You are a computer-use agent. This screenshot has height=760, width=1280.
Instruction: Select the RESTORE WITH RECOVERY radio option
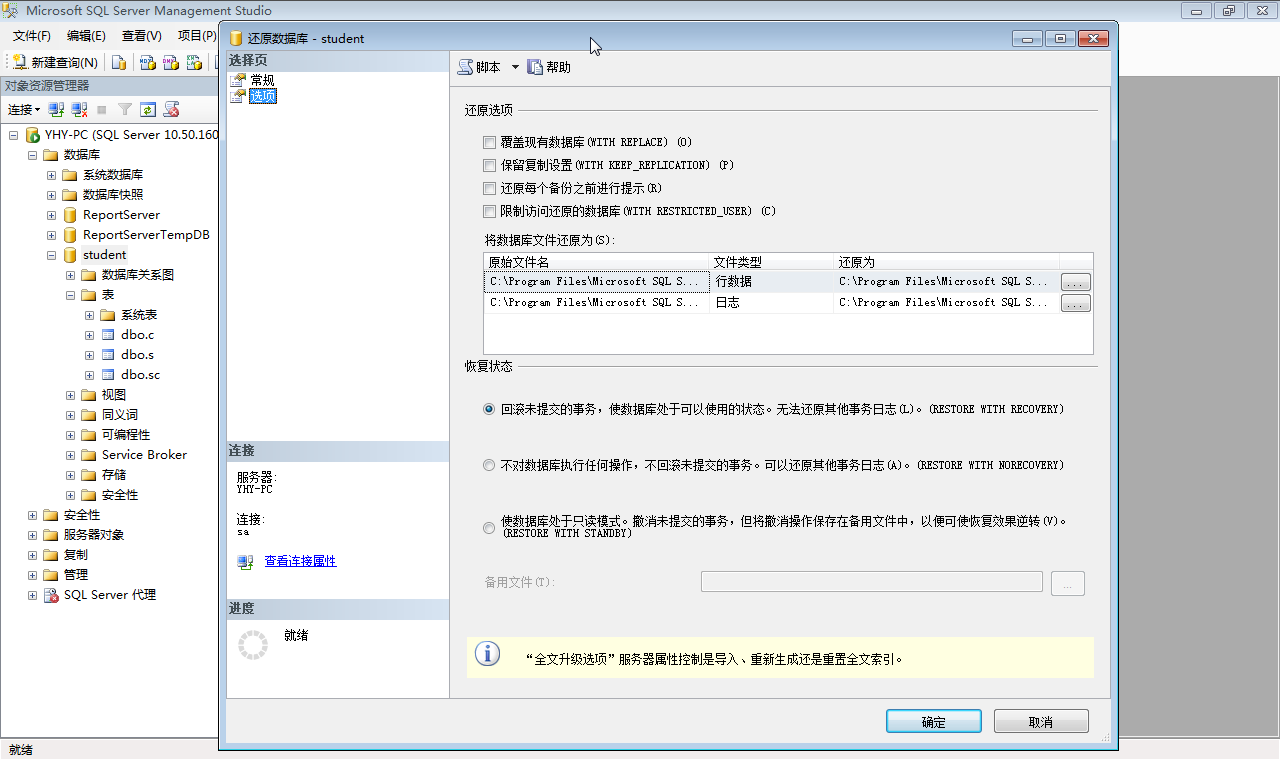[489, 409]
